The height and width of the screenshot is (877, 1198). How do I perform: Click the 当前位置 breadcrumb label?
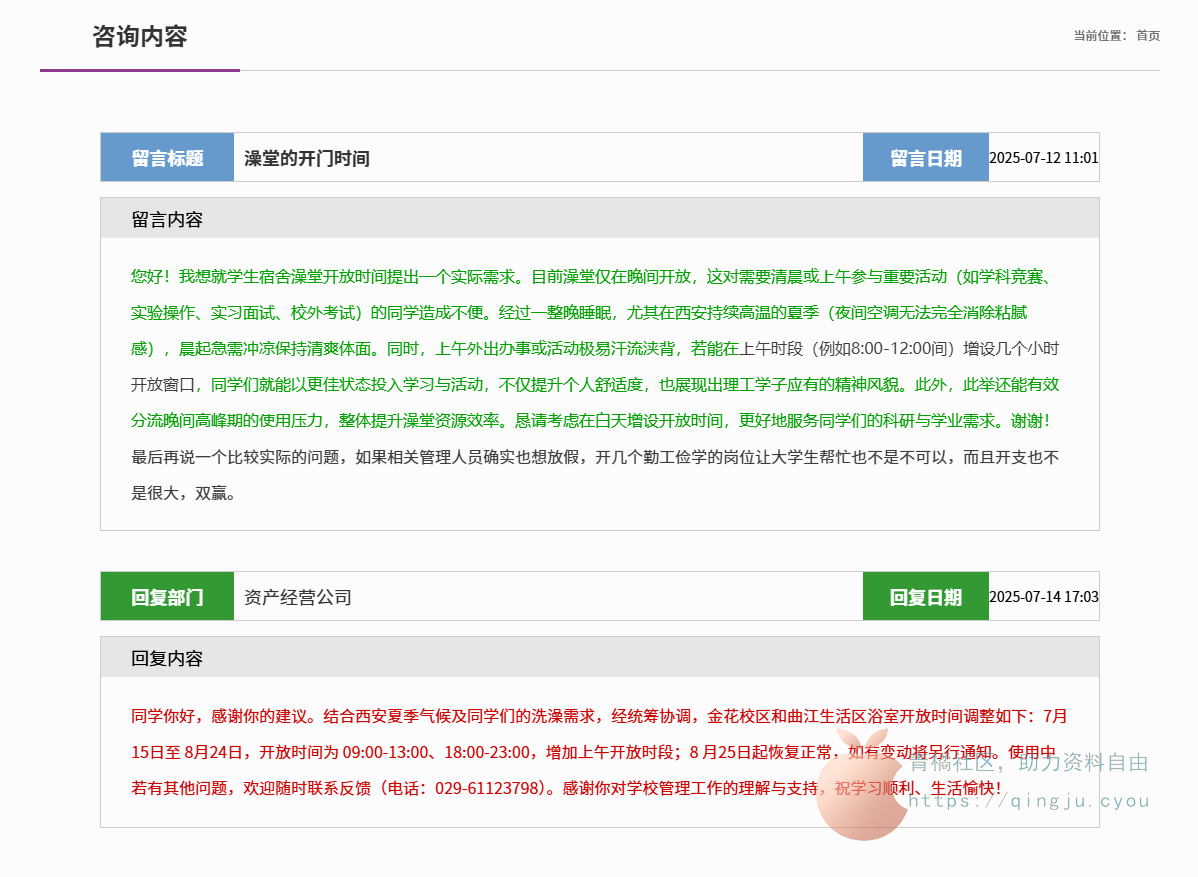click(x=1099, y=36)
